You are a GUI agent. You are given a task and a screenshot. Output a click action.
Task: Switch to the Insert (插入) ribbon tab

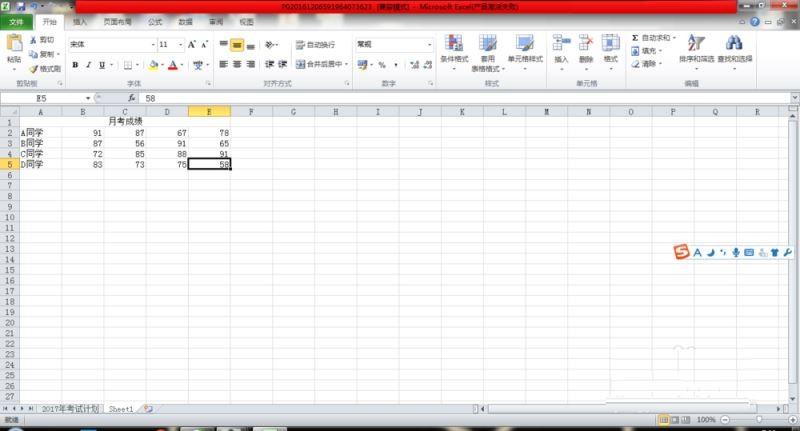pos(79,21)
